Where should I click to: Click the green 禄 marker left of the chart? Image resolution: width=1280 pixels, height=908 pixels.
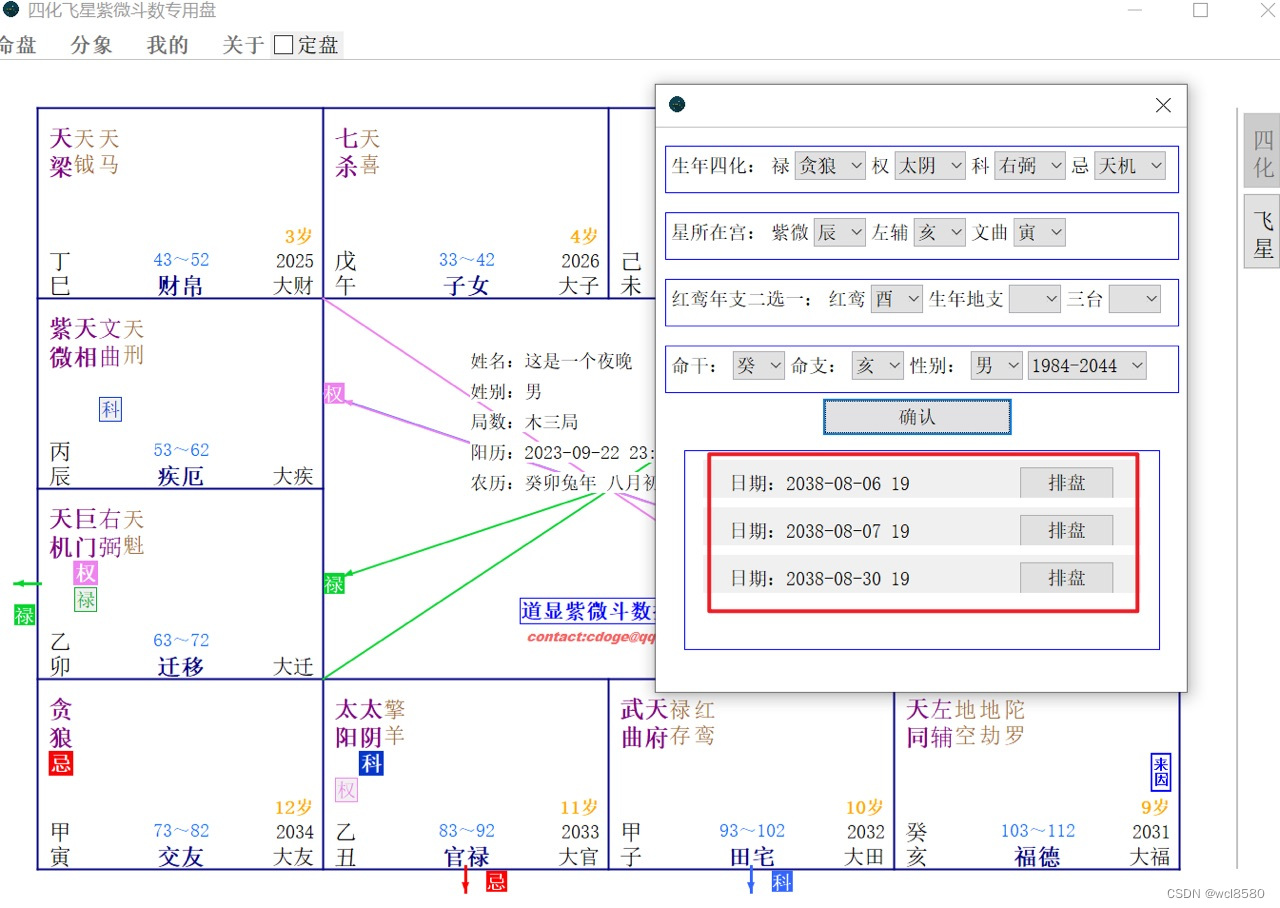pyautogui.click(x=24, y=615)
